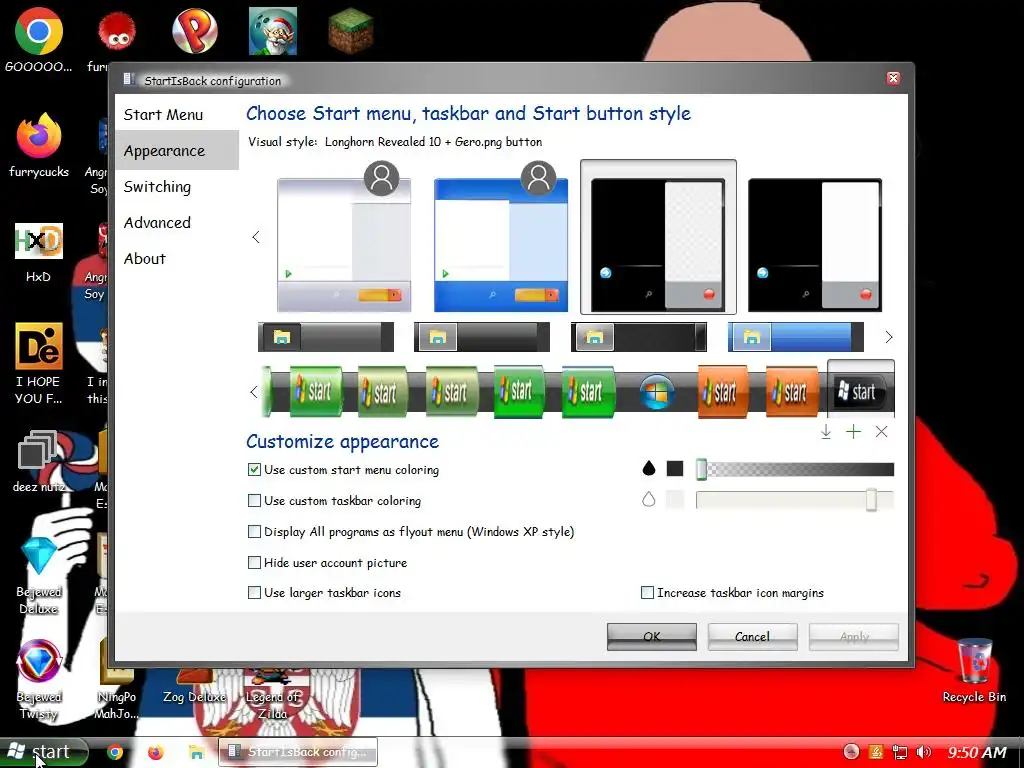This screenshot has height=768, width=1024.
Task: Select the black Start menu with transparent panel
Action: (x=658, y=237)
